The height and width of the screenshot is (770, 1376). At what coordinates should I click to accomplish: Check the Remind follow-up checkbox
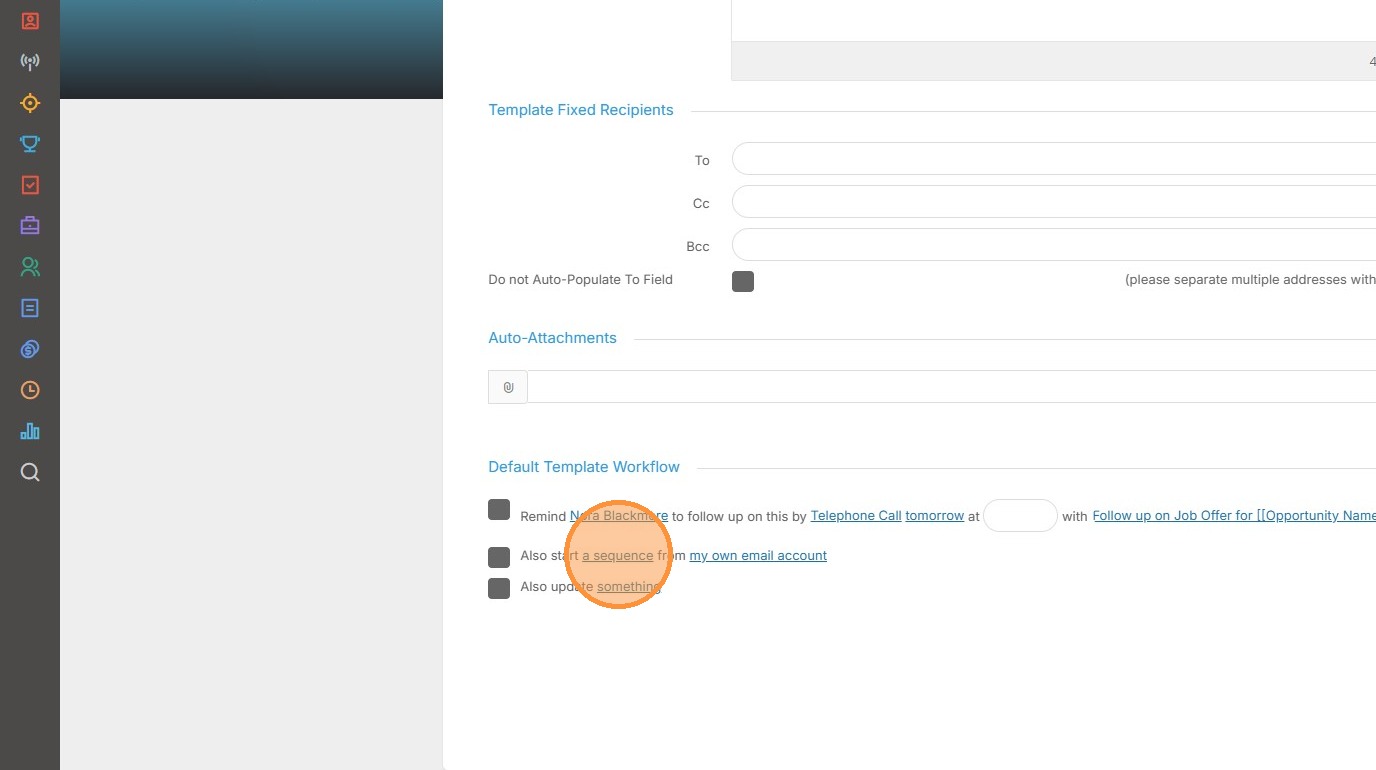[499, 510]
